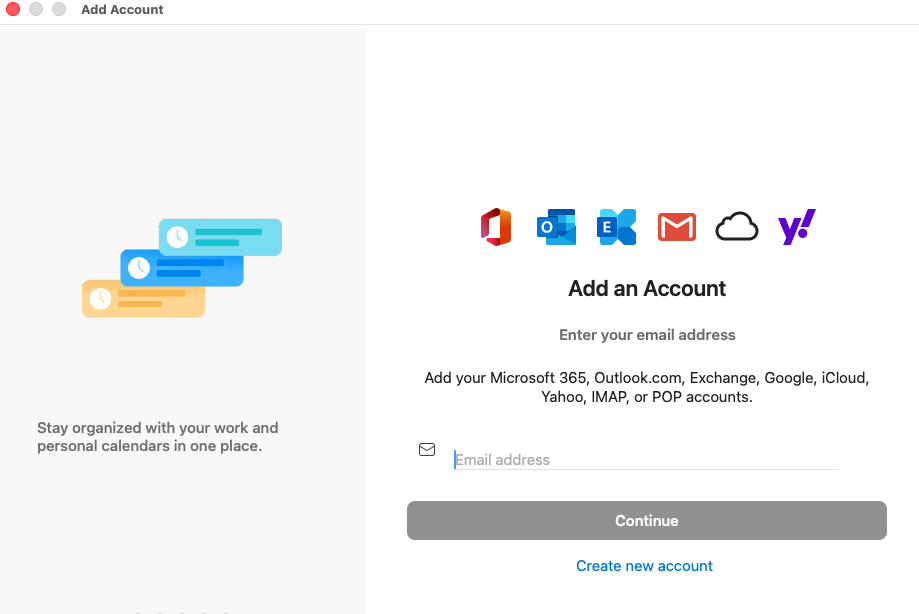Choose the Exchange provider icon

616,227
